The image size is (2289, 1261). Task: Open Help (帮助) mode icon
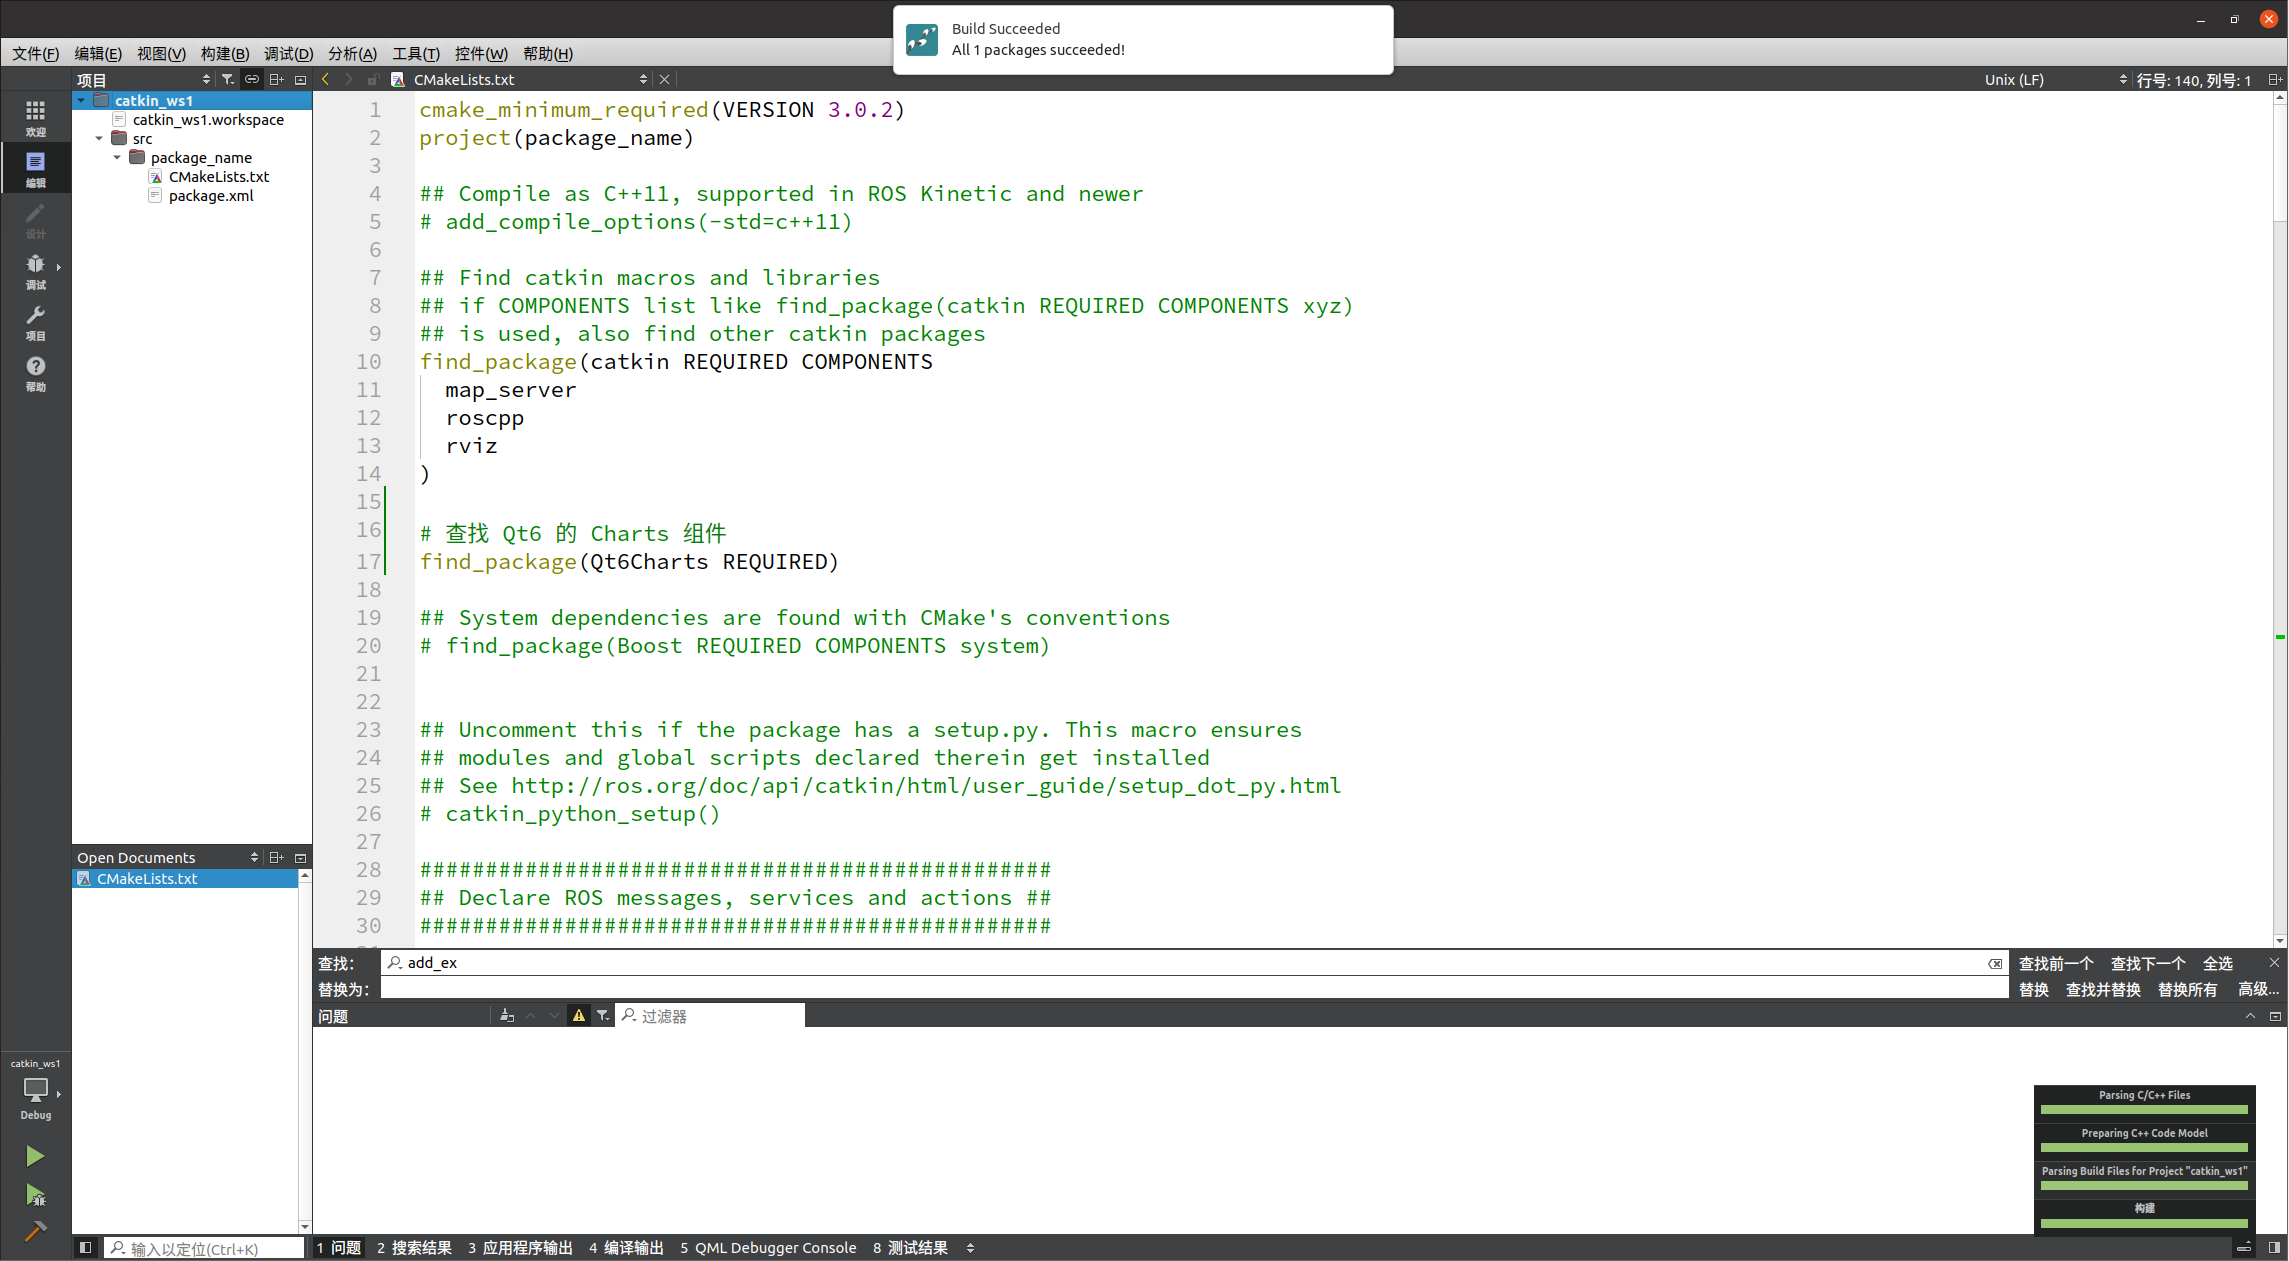[x=35, y=373]
